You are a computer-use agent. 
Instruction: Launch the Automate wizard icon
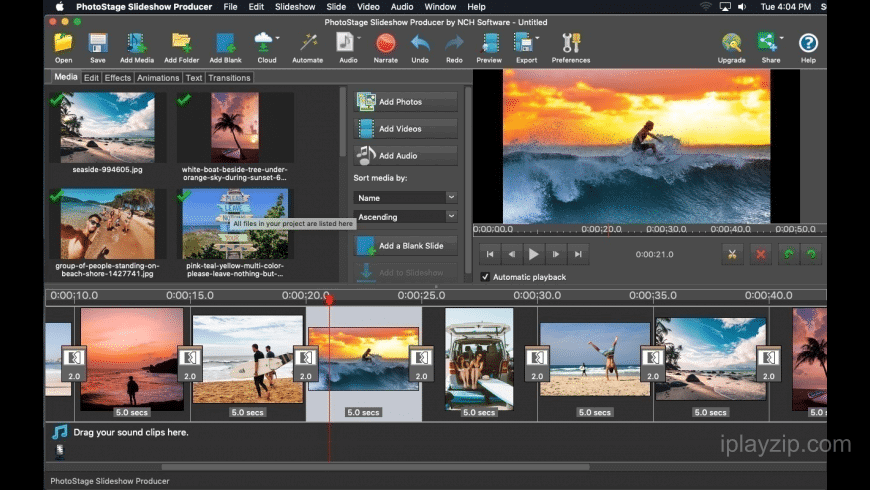[307, 48]
